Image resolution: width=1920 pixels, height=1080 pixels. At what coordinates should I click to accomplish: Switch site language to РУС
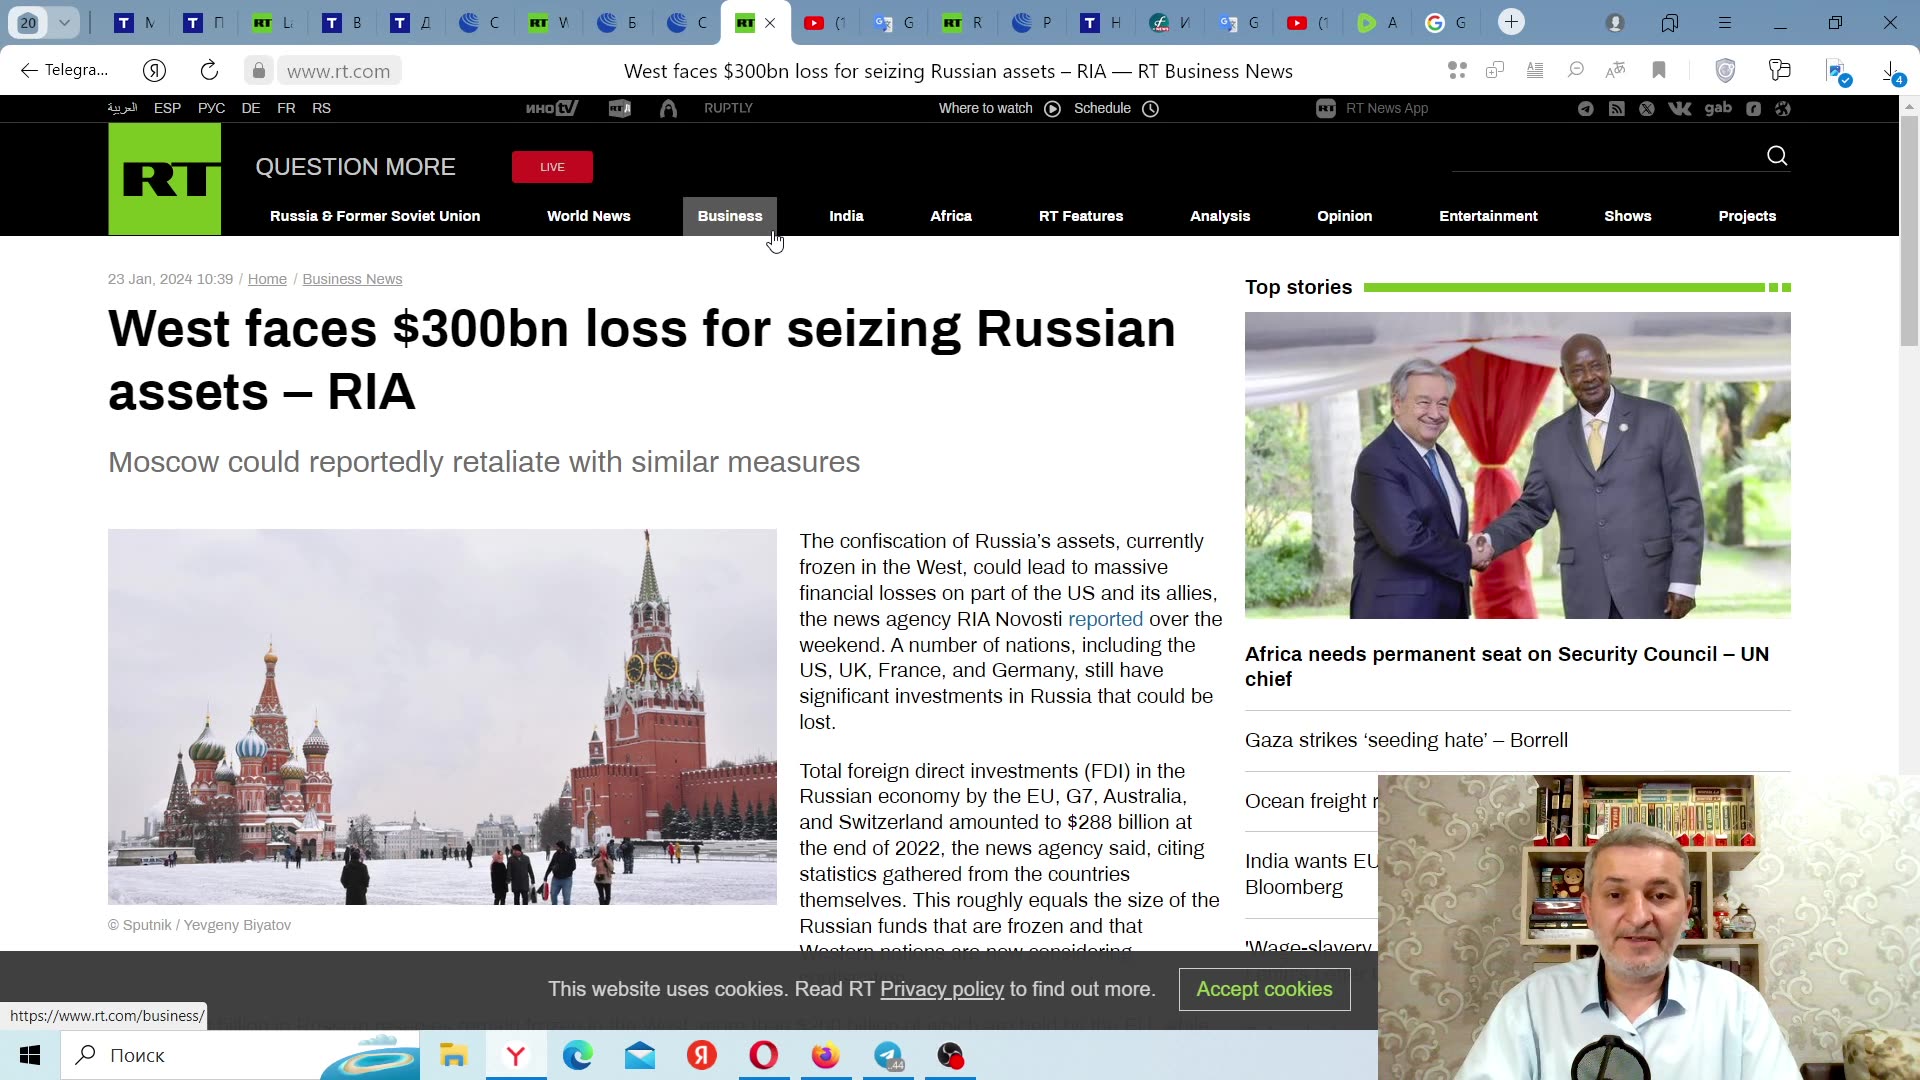(211, 108)
